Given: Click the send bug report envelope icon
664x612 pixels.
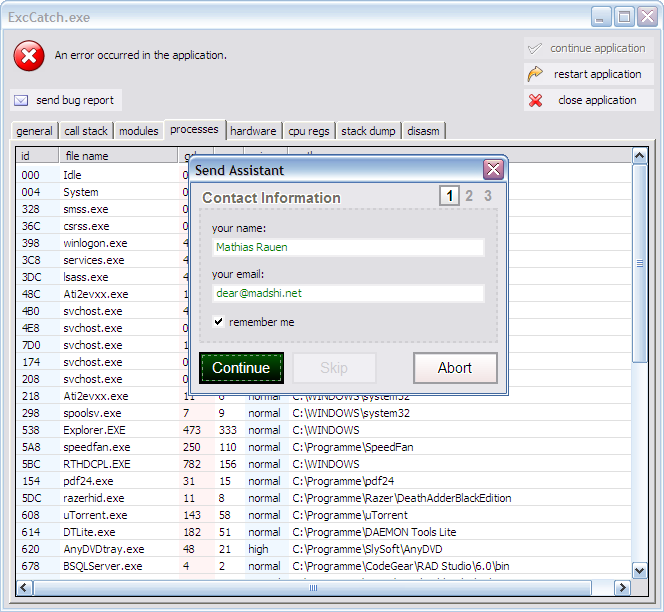Looking at the screenshot, I should pyautogui.click(x=21, y=100).
